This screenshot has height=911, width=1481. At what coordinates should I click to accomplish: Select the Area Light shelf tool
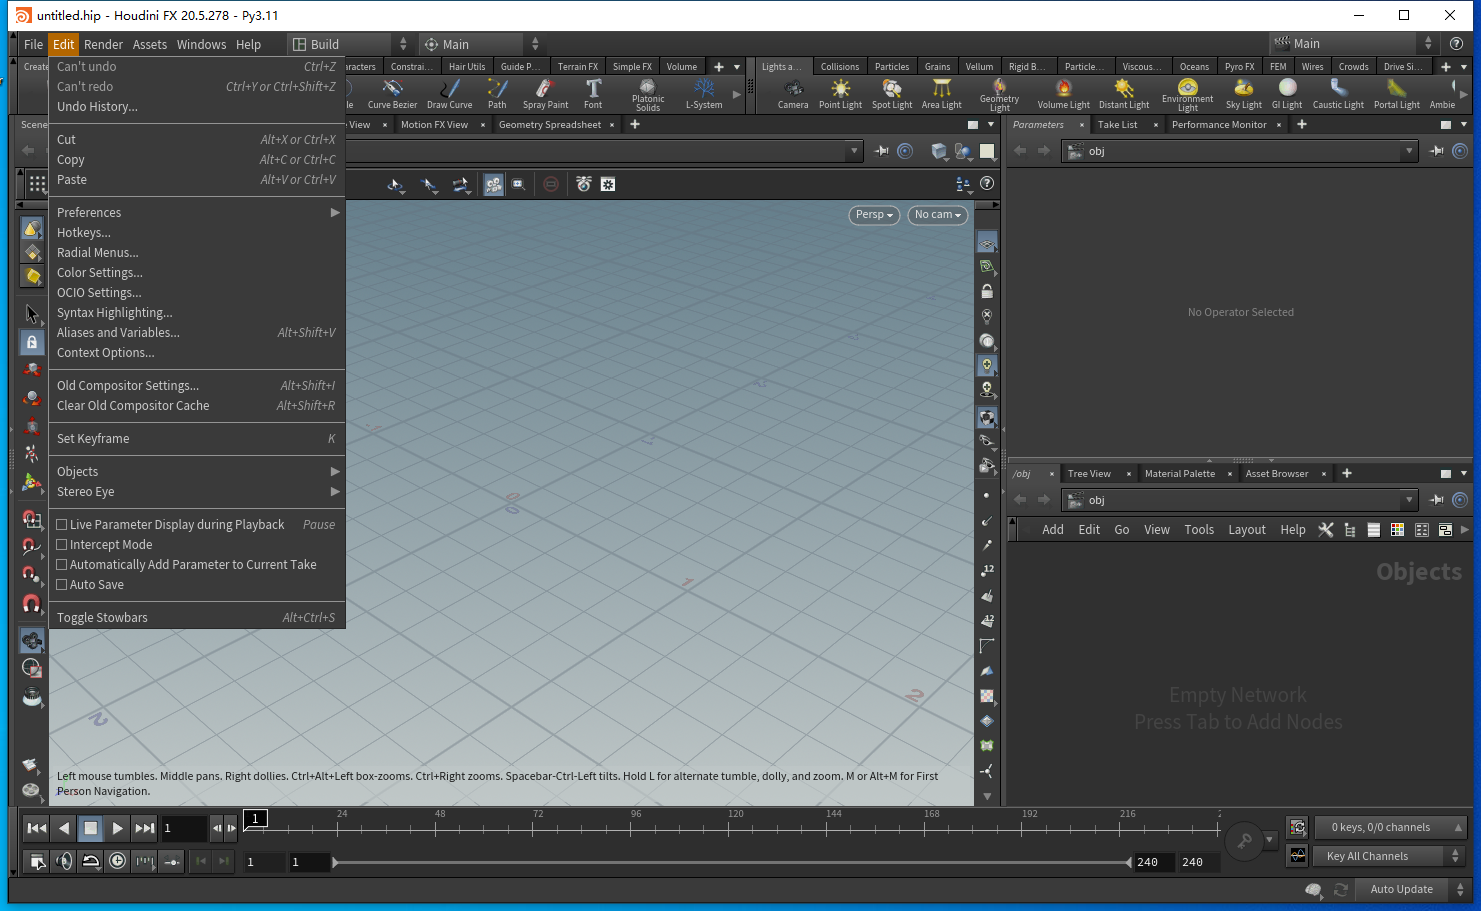point(942,94)
